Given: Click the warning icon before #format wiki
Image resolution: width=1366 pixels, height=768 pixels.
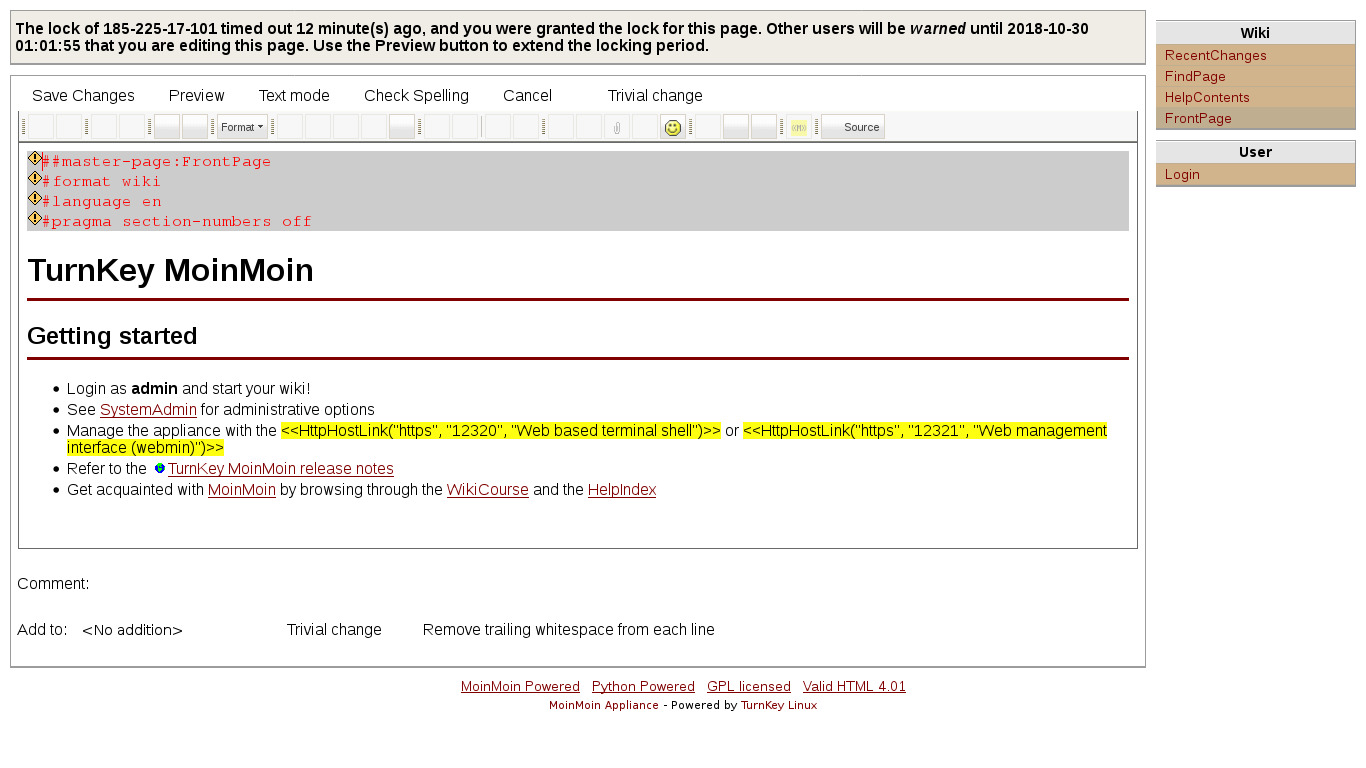Looking at the screenshot, I should [x=34, y=178].
